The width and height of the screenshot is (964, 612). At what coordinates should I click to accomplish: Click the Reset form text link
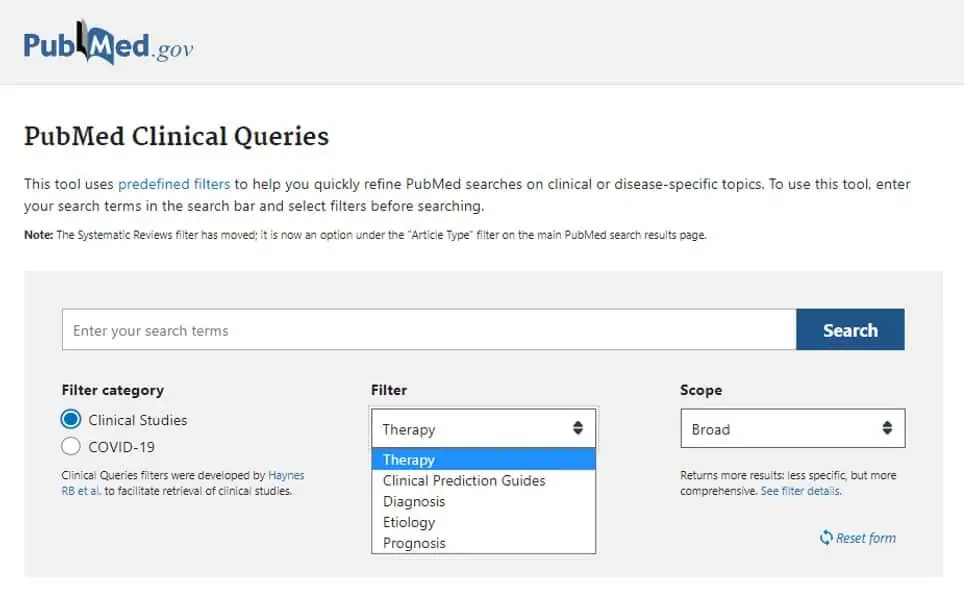pyautogui.click(x=866, y=538)
